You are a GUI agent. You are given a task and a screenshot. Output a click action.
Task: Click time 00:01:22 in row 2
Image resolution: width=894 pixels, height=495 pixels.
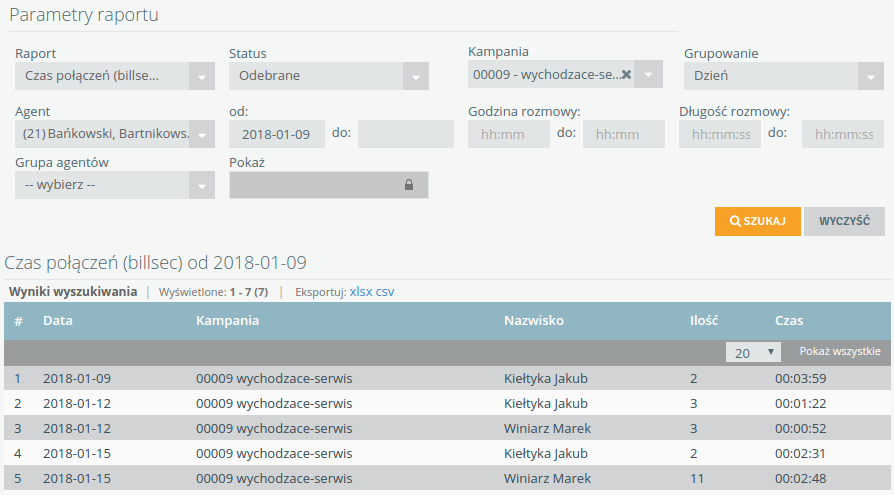800,403
